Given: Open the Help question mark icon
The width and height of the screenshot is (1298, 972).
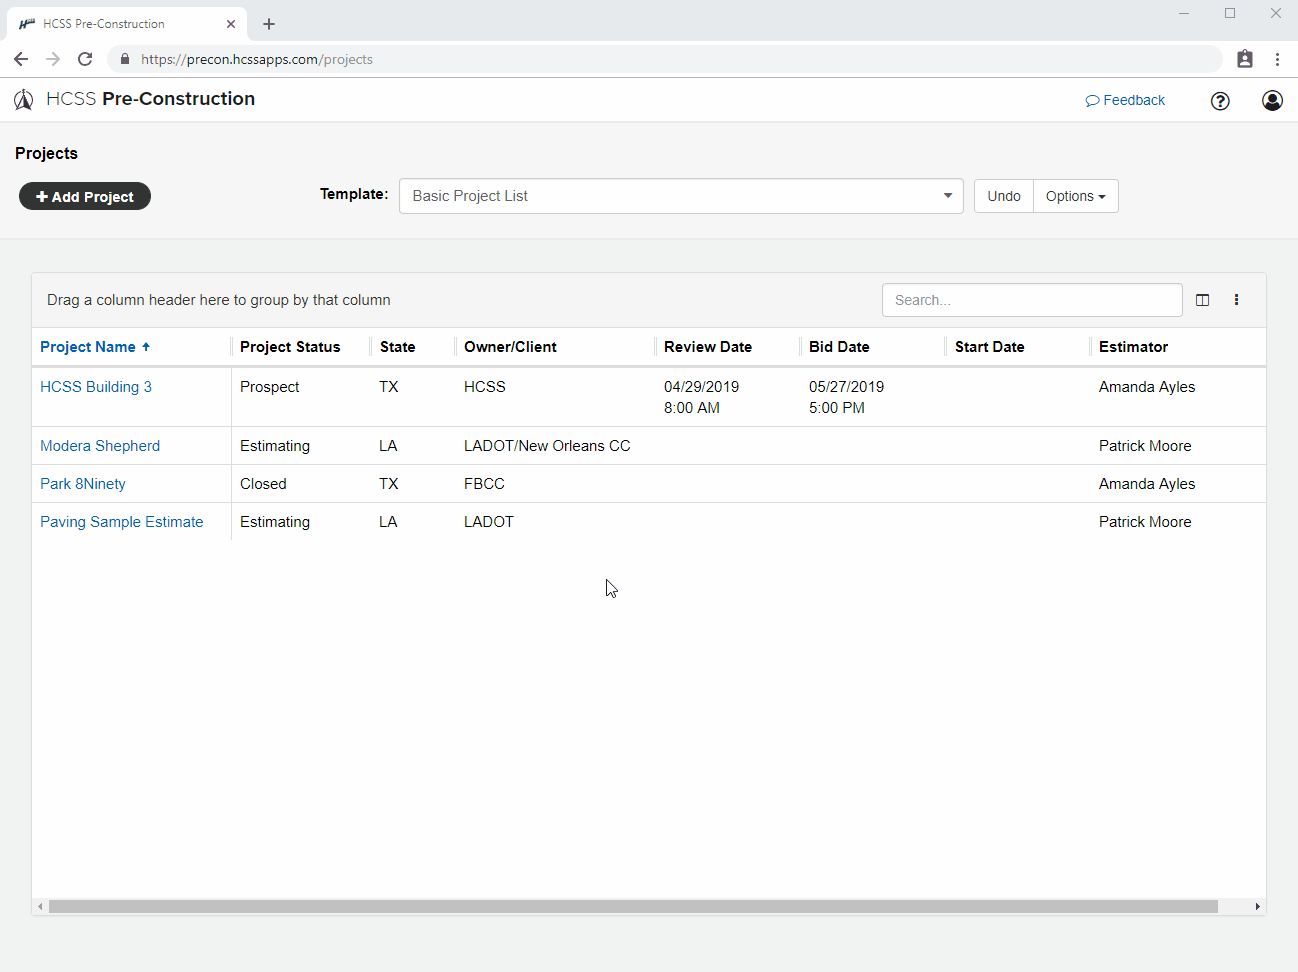Looking at the screenshot, I should [x=1220, y=101].
